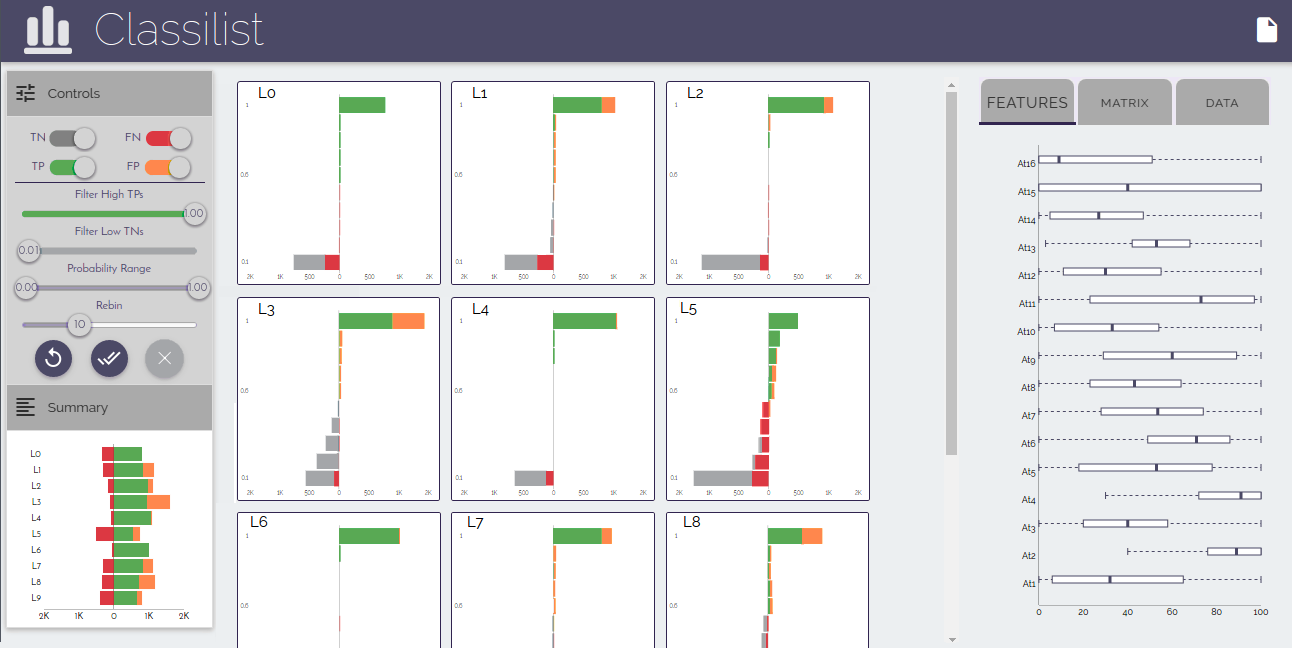Click the Controls tune sliders icon
This screenshot has height=648, width=1292.
pos(26,93)
